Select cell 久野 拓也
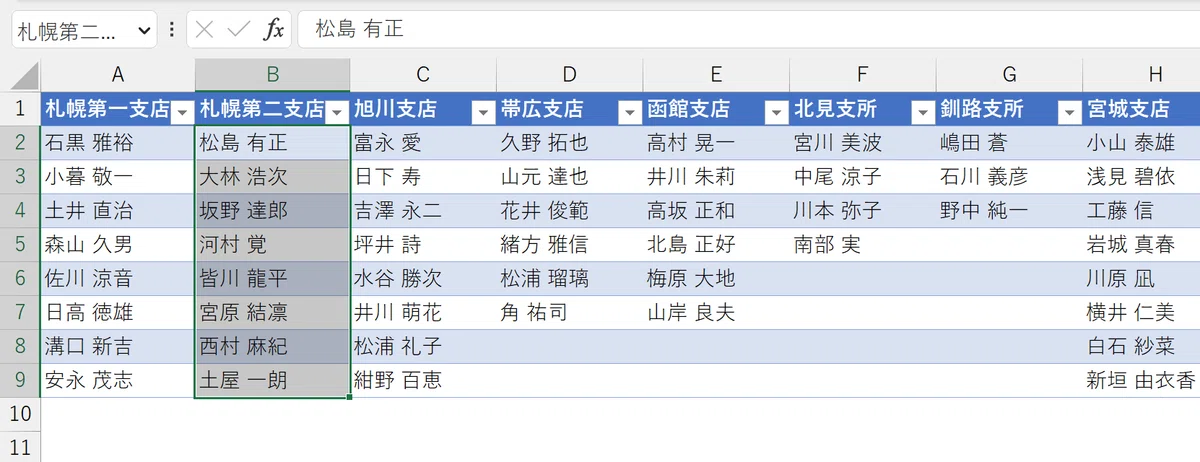The image size is (1200, 462). [x=569, y=143]
